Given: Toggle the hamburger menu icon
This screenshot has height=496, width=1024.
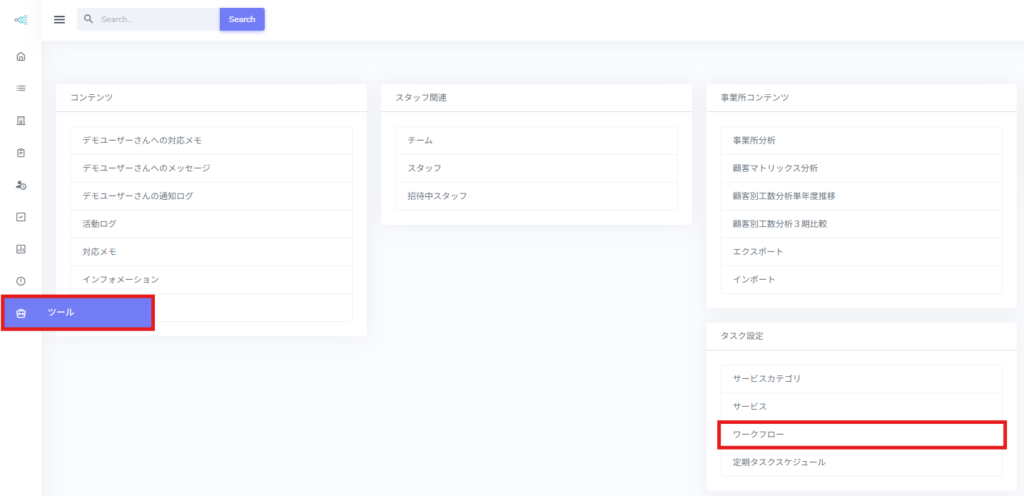Looking at the screenshot, I should (59, 19).
